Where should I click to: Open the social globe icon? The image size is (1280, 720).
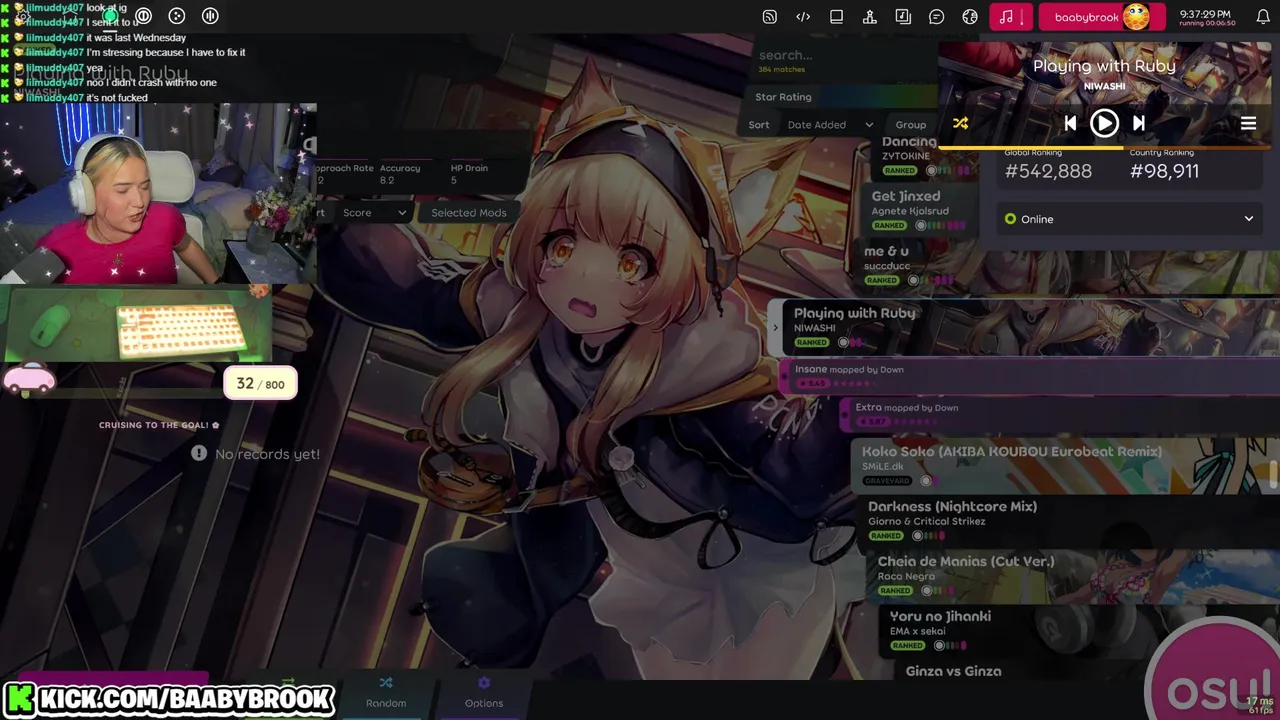point(970,16)
